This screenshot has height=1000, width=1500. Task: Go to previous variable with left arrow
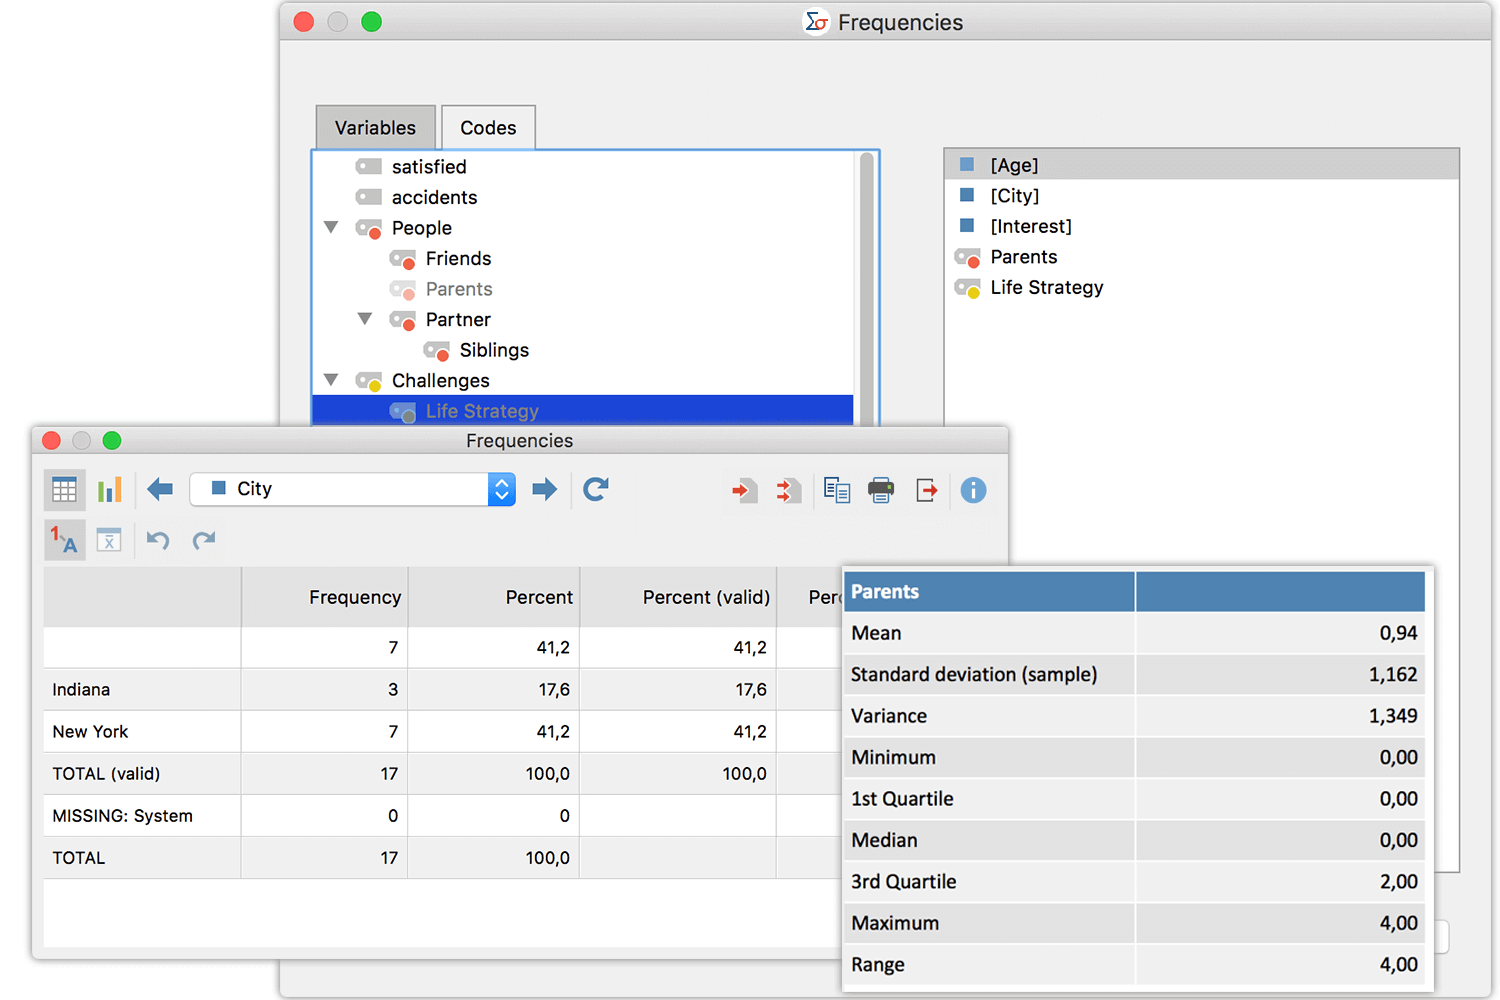point(160,489)
